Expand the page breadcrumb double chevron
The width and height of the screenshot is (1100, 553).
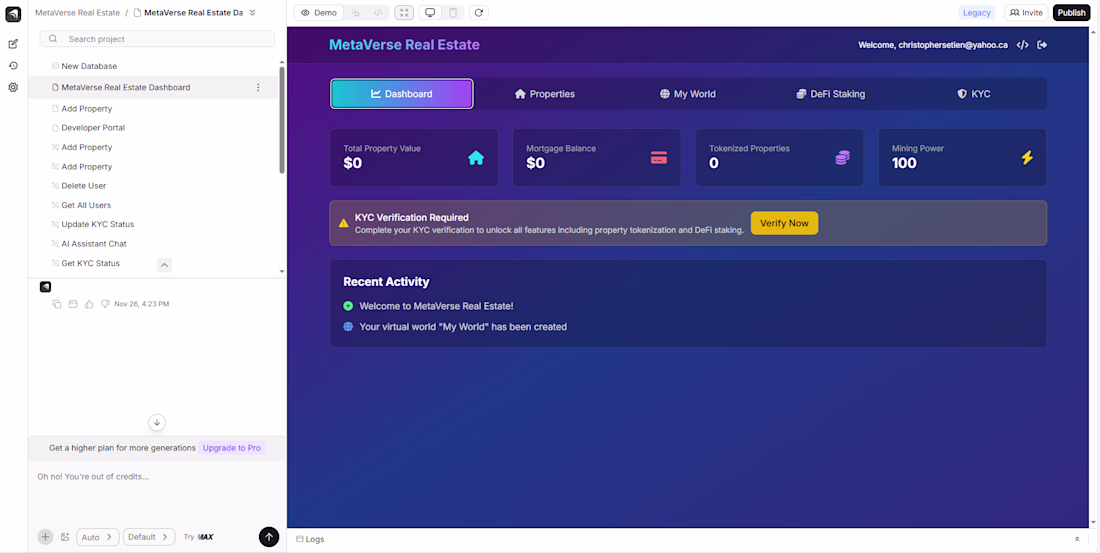click(x=253, y=13)
